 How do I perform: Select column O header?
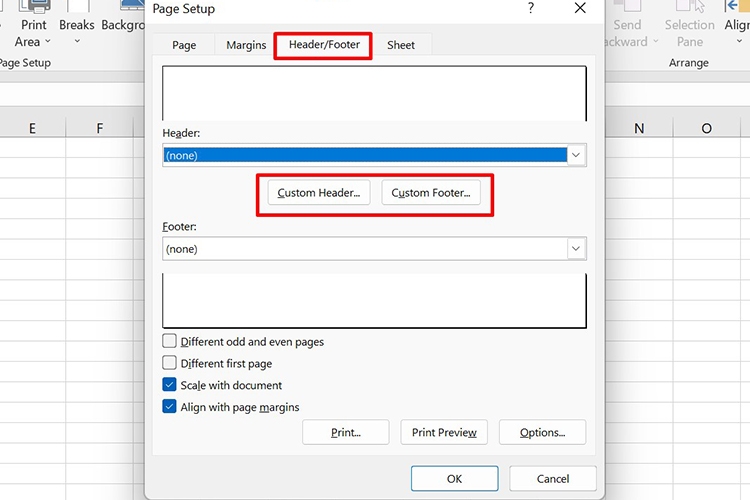point(706,128)
